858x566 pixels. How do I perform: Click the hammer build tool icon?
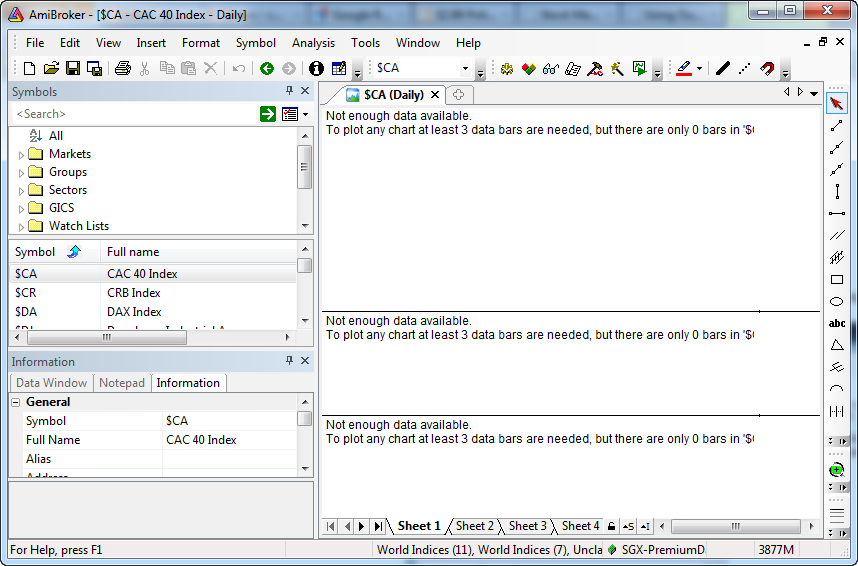point(595,68)
